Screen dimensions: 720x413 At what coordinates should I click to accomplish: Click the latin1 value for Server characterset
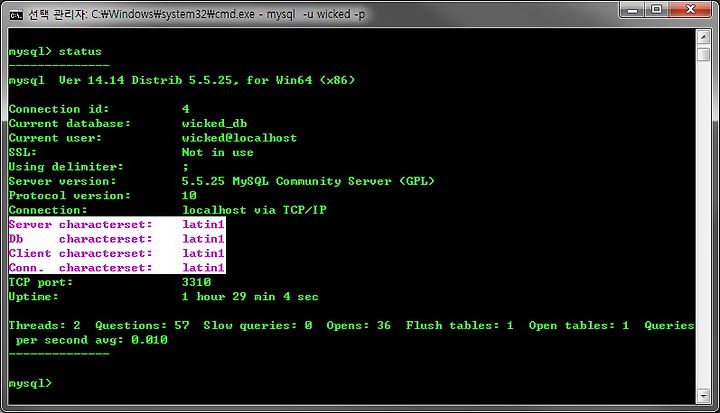(203, 224)
